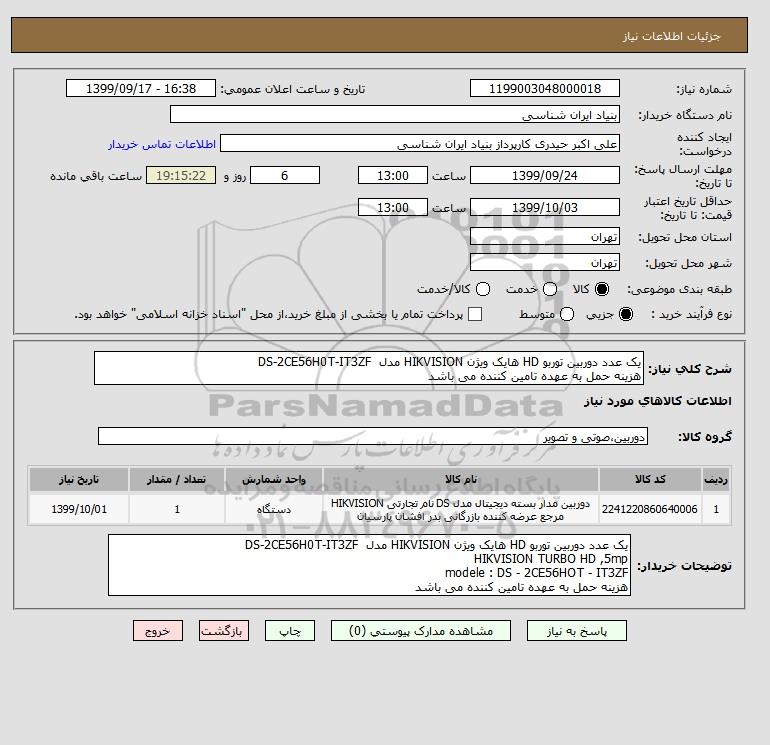
Task: Click the تعداد / مقدار column header
Action: [x=177, y=479]
